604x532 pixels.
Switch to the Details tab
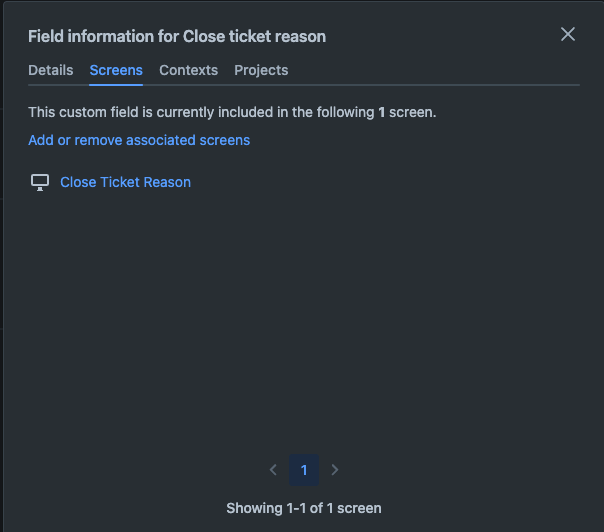point(50,70)
